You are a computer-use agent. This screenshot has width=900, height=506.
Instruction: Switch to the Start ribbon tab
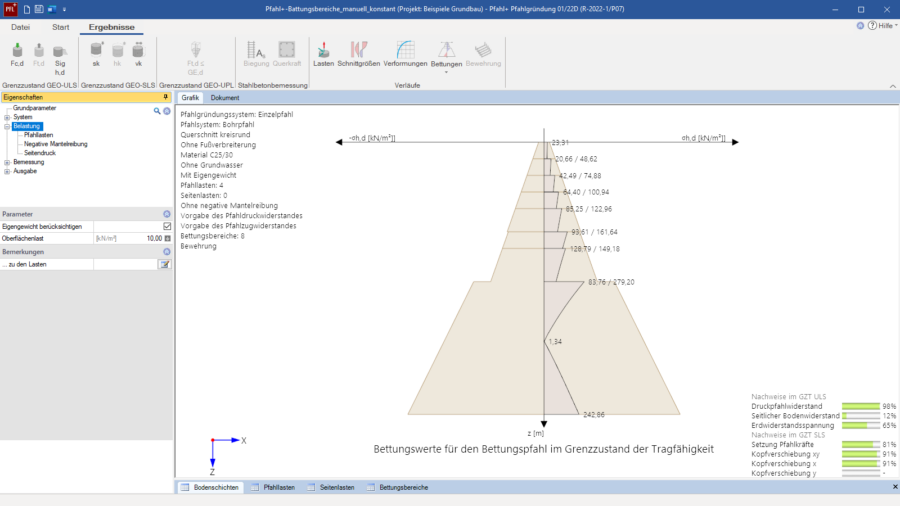60,27
